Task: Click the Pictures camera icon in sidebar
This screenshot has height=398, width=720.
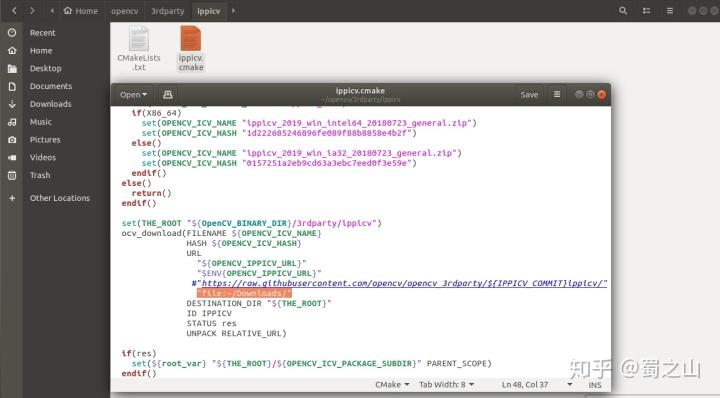Action: click(12, 140)
